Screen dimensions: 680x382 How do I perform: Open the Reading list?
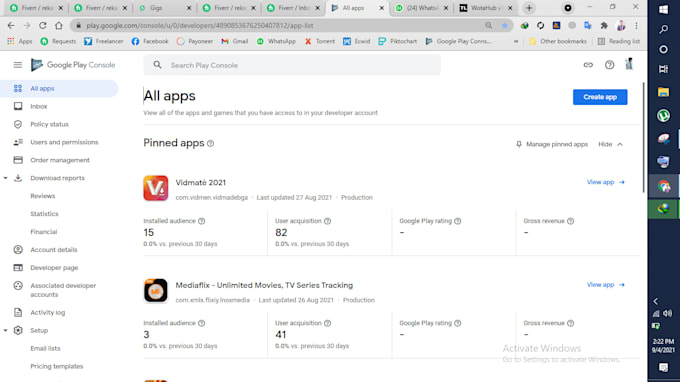pyautogui.click(x=619, y=41)
